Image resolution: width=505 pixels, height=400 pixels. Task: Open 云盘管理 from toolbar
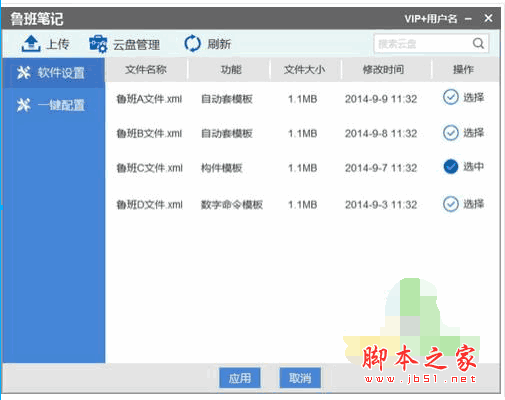[136, 44]
